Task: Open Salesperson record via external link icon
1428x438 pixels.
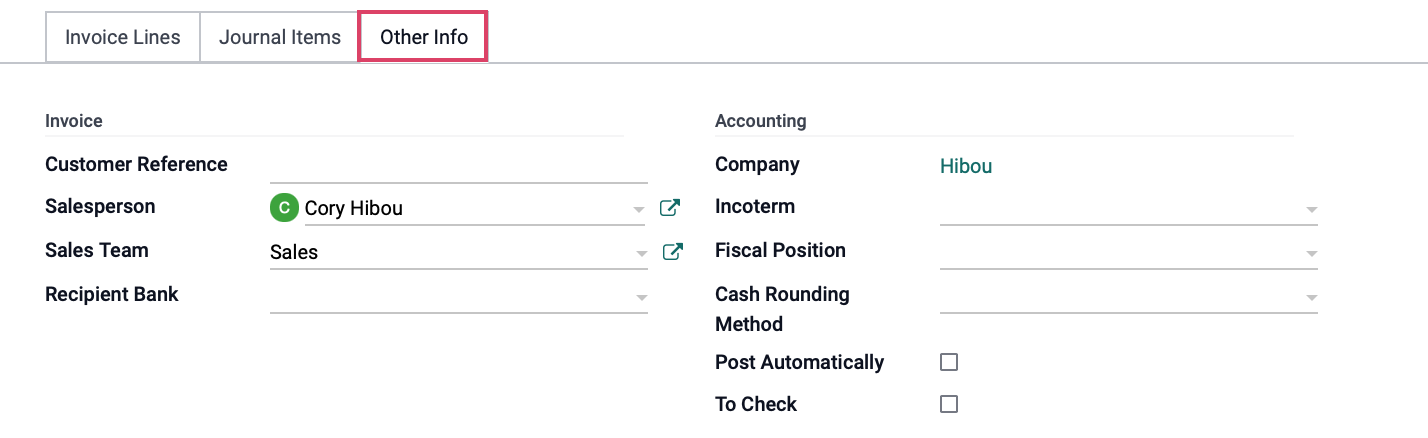Action: point(670,208)
